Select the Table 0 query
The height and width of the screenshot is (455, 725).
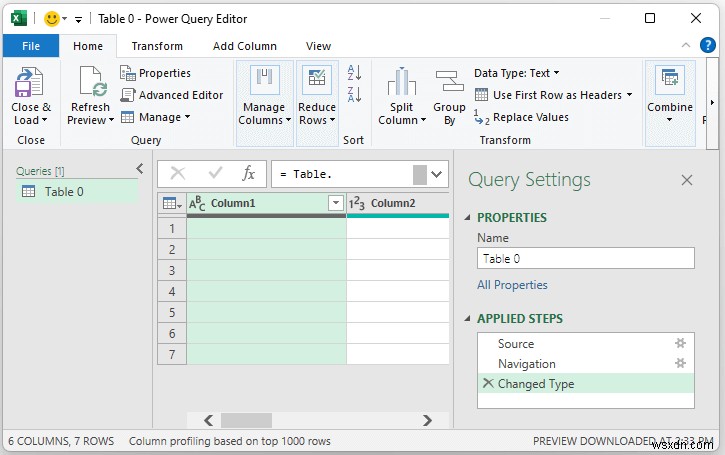(x=77, y=191)
